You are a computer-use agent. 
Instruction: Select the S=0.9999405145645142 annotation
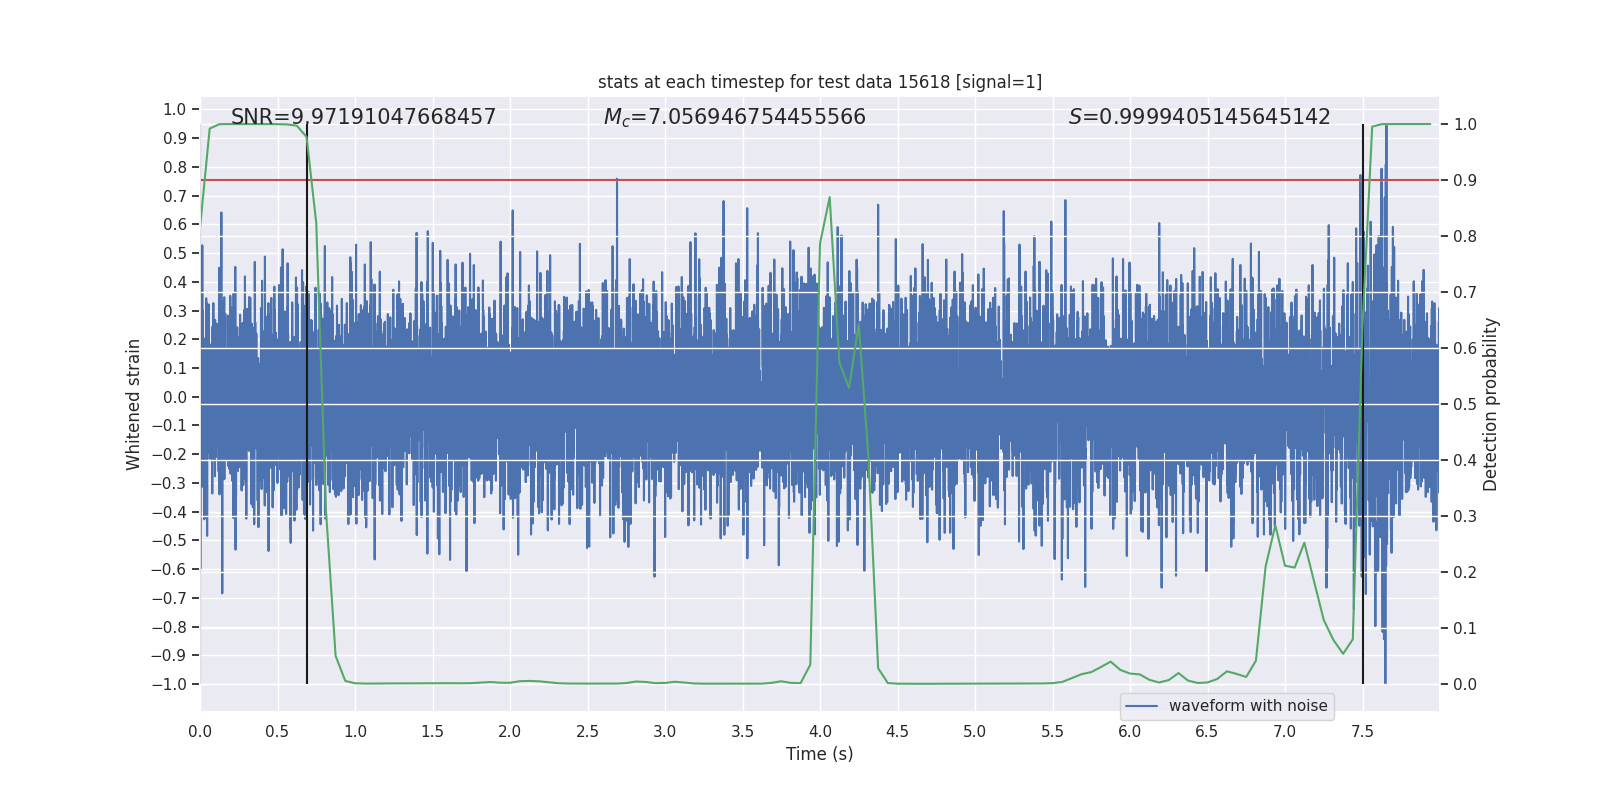[1200, 117]
